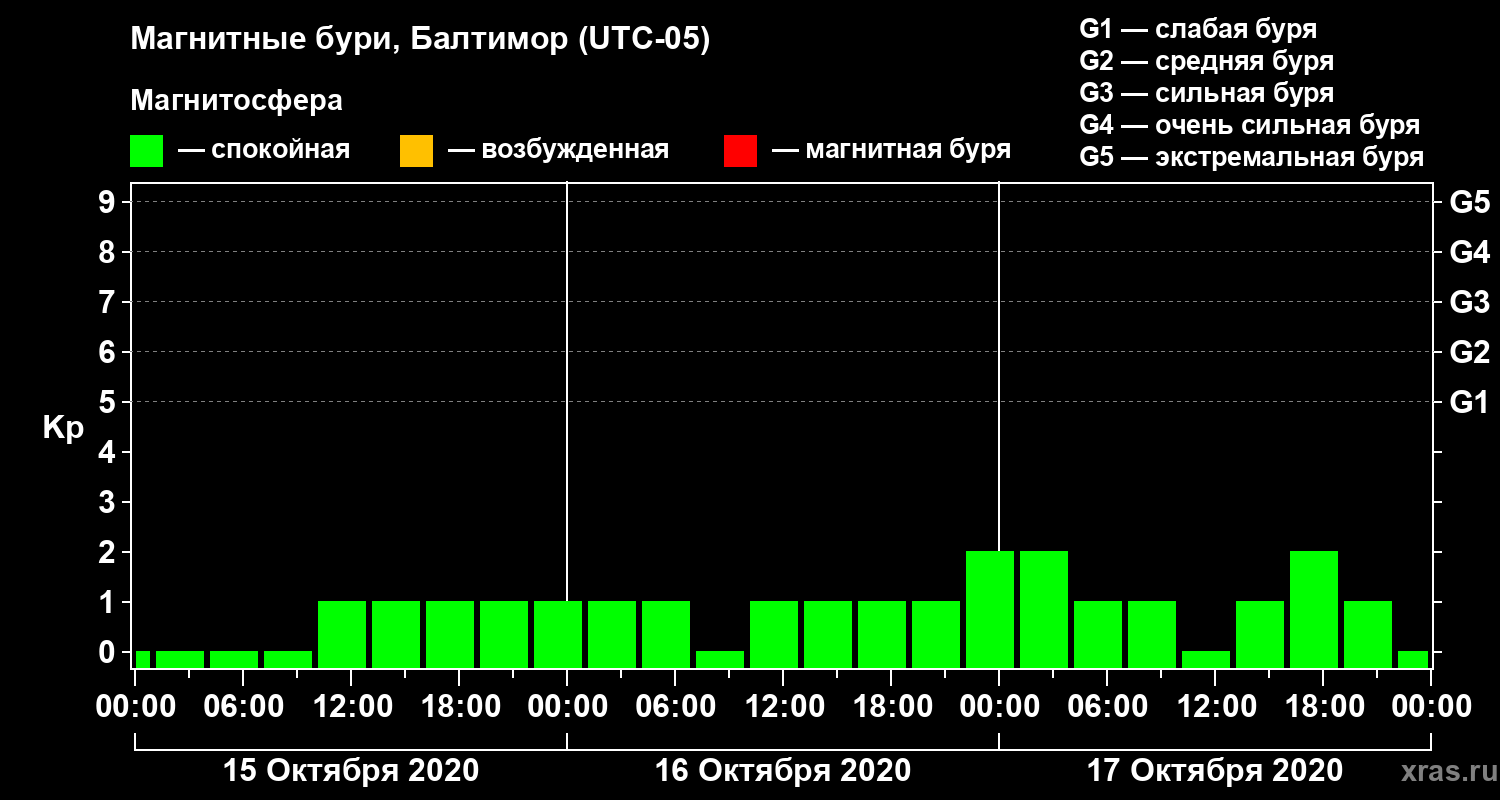Screen dimensions: 1500x800
Task: Click the G1 label on right axis
Action: (1469, 402)
